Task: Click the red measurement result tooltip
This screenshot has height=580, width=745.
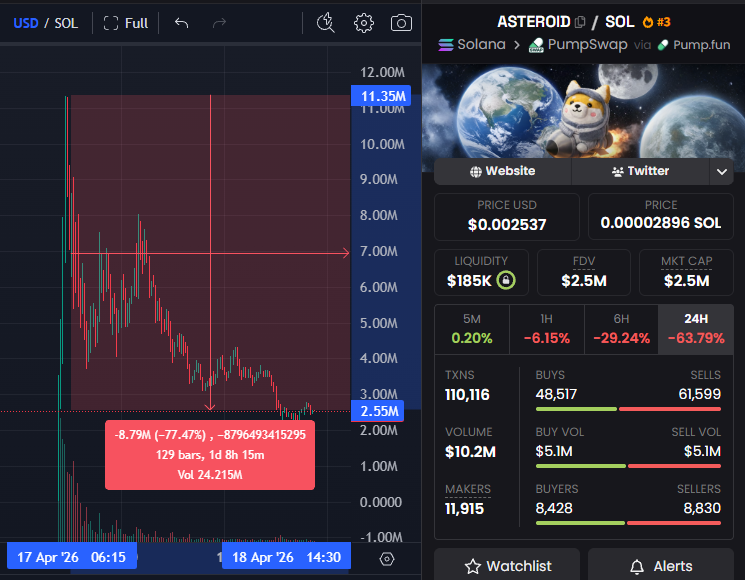Action: coord(210,455)
